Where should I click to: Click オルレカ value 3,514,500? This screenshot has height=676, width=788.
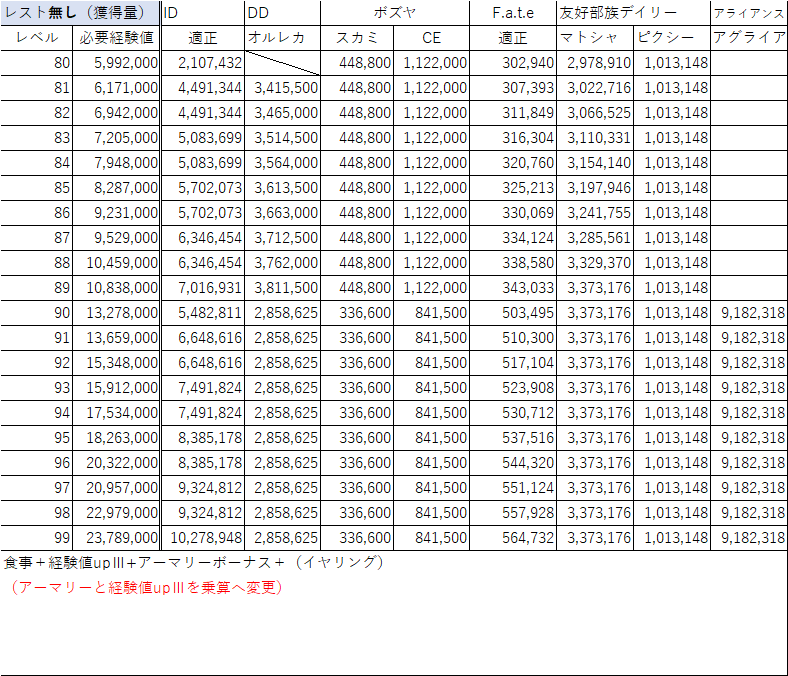point(282,138)
